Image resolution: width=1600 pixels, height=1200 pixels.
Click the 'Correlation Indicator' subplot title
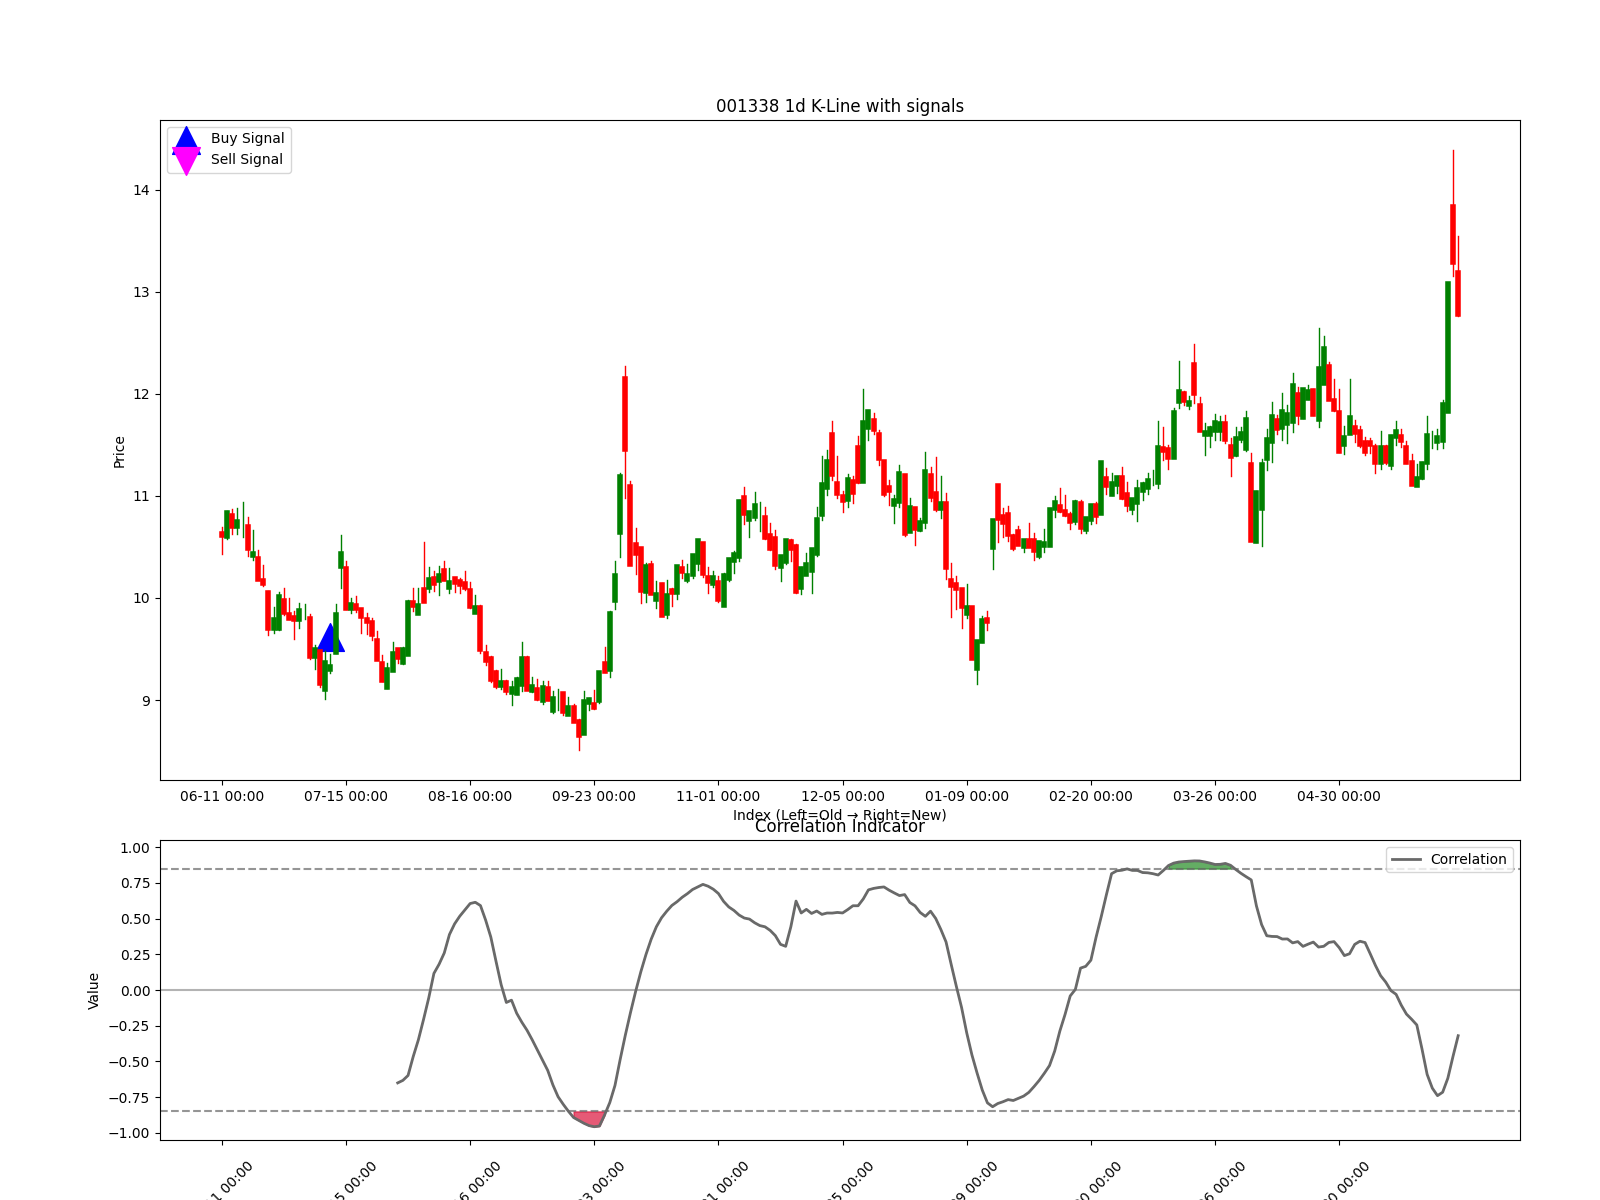[x=840, y=827]
